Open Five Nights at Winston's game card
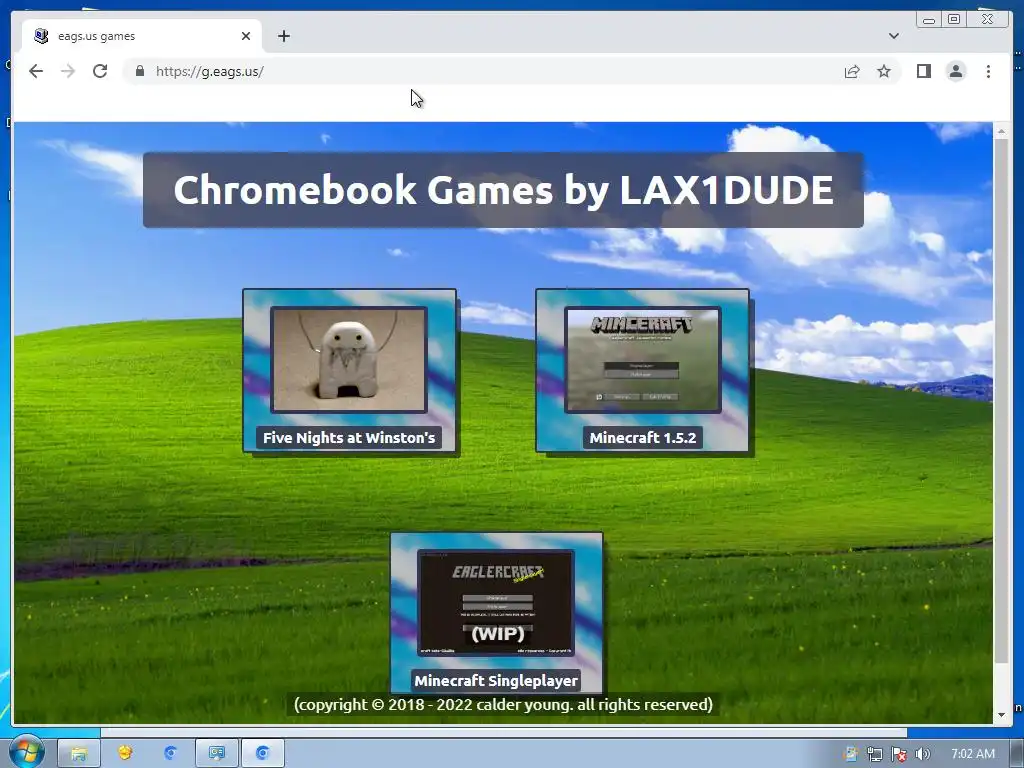The height and width of the screenshot is (768, 1024). coord(349,370)
